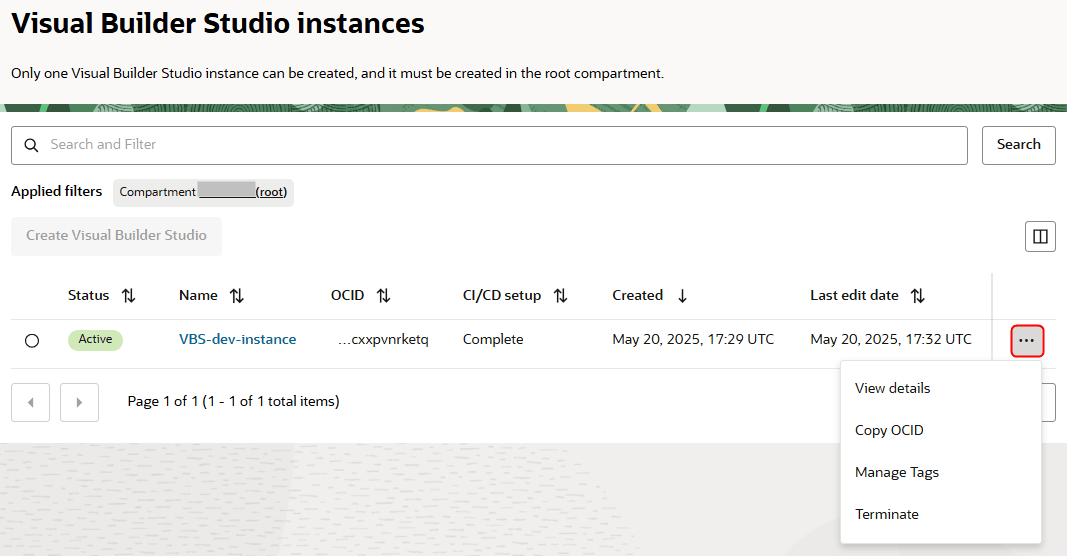Sort by Created date arrow

(x=682, y=296)
